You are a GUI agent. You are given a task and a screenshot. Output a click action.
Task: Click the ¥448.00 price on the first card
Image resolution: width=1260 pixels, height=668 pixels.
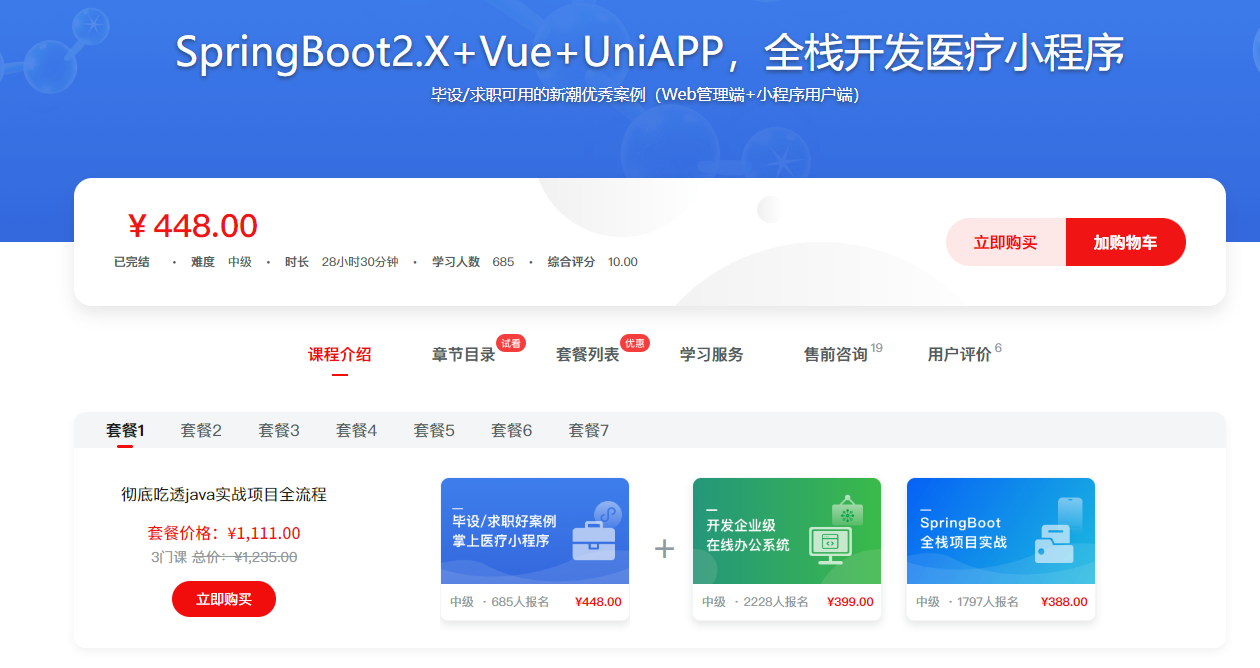click(x=598, y=602)
